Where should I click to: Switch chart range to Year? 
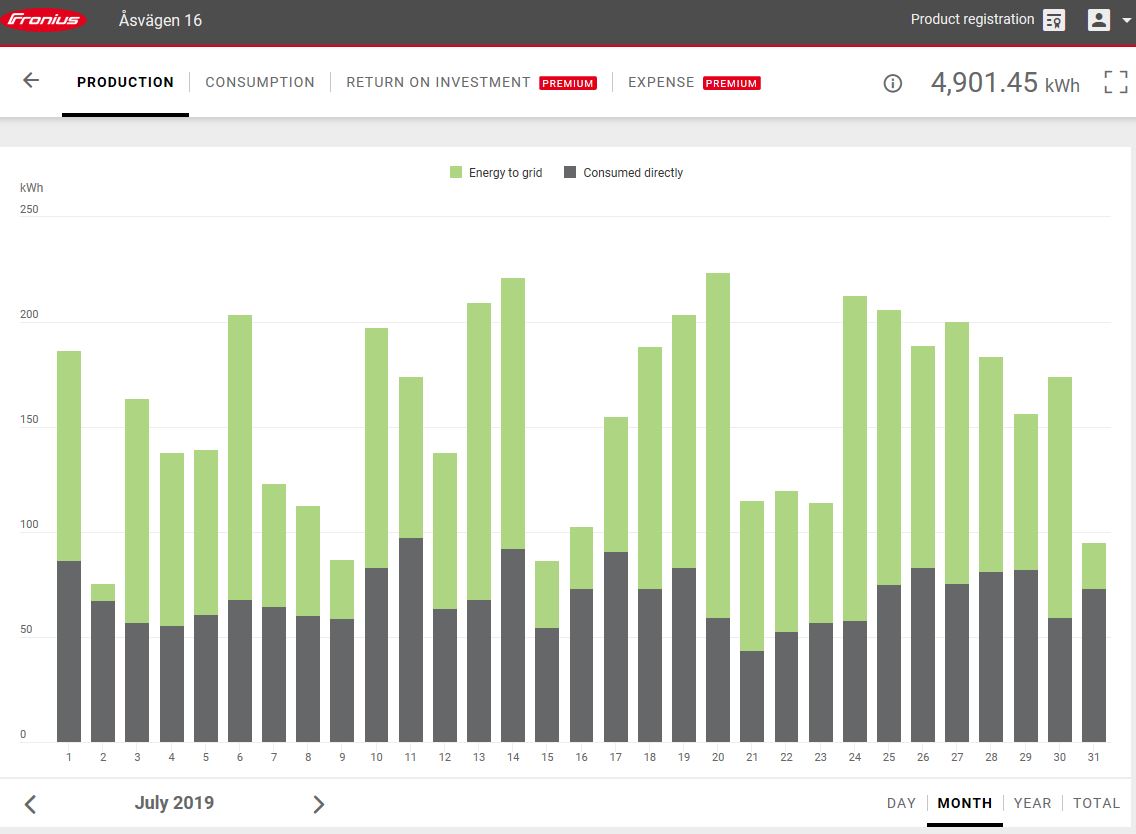coord(1032,803)
